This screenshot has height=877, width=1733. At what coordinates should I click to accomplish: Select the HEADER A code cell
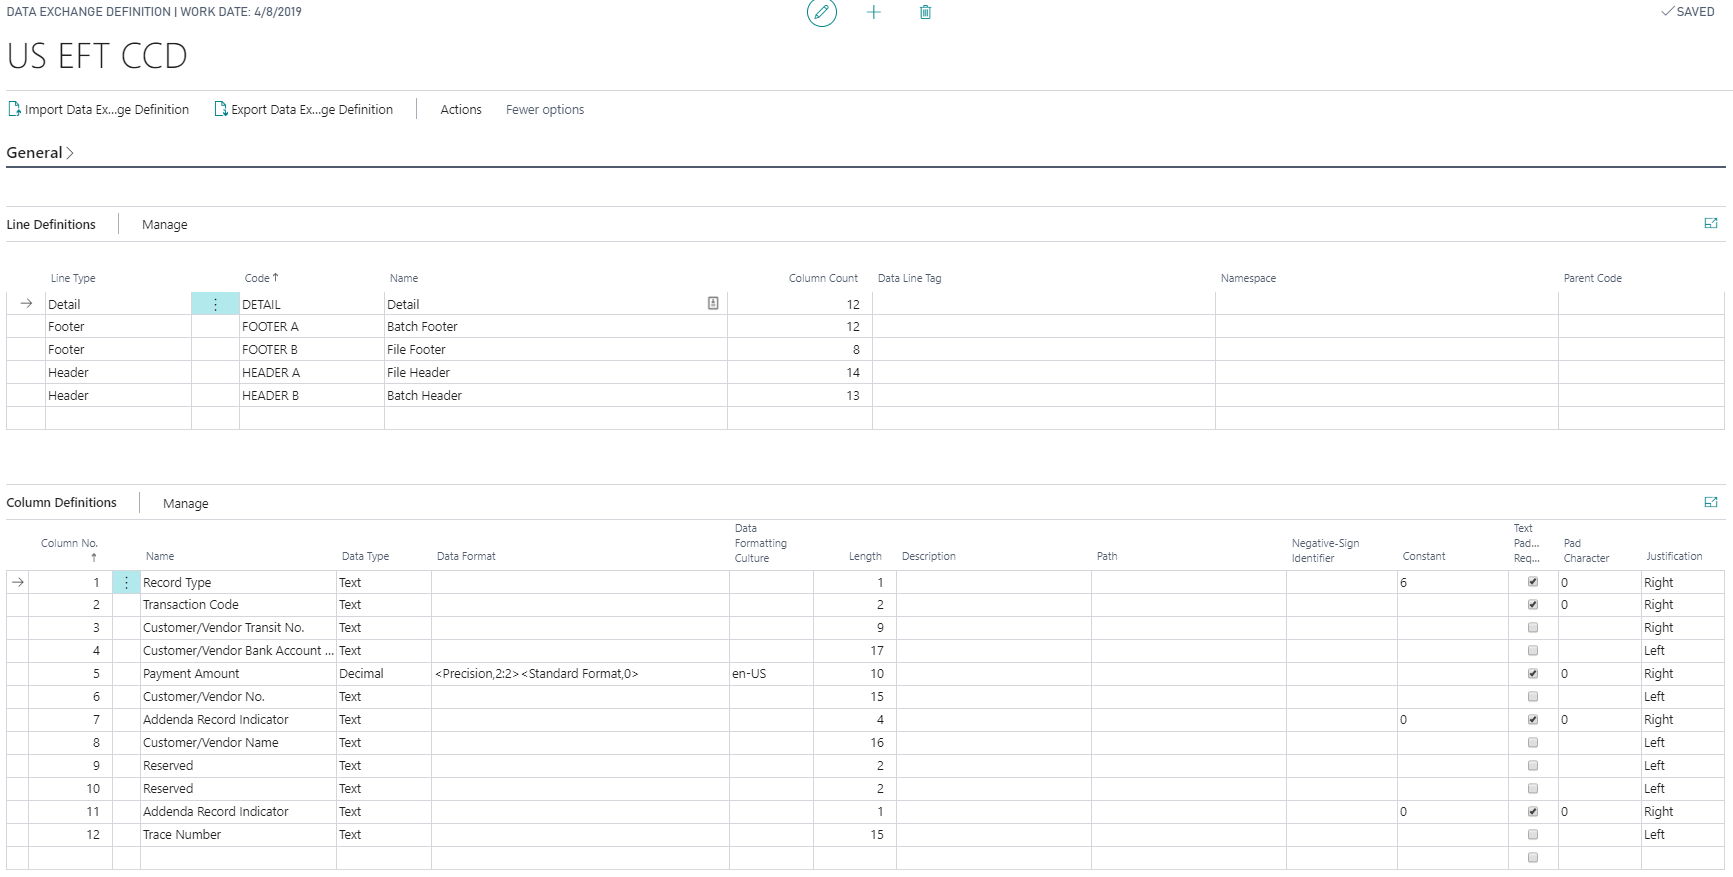pyautogui.click(x=312, y=373)
